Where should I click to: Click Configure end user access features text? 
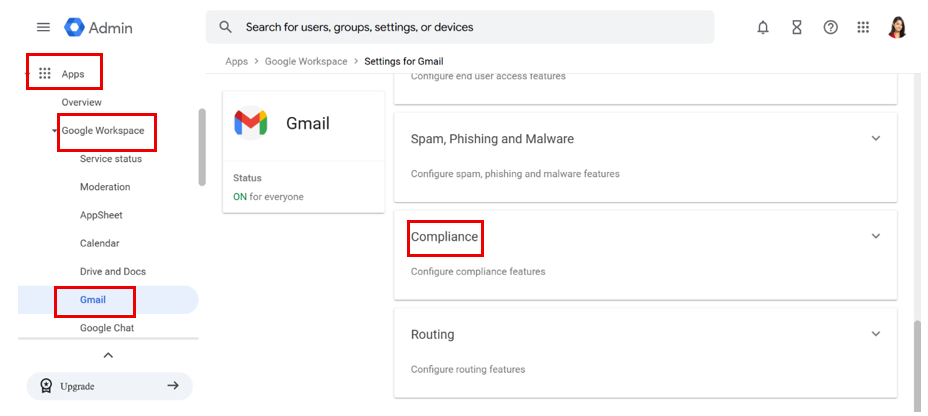[x=488, y=76]
